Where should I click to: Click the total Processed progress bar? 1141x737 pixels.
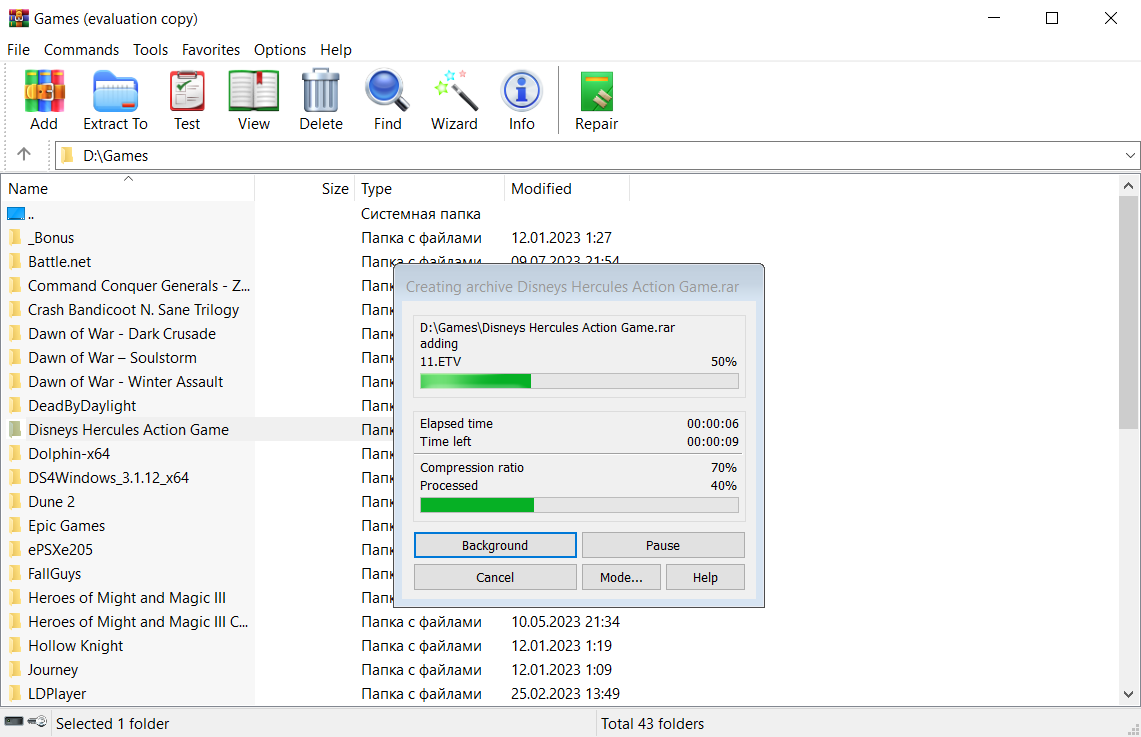(579, 505)
